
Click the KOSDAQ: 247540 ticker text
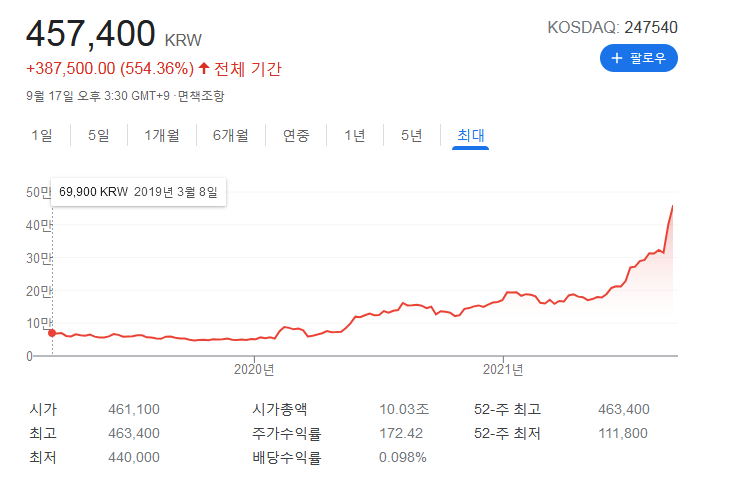[x=612, y=26]
